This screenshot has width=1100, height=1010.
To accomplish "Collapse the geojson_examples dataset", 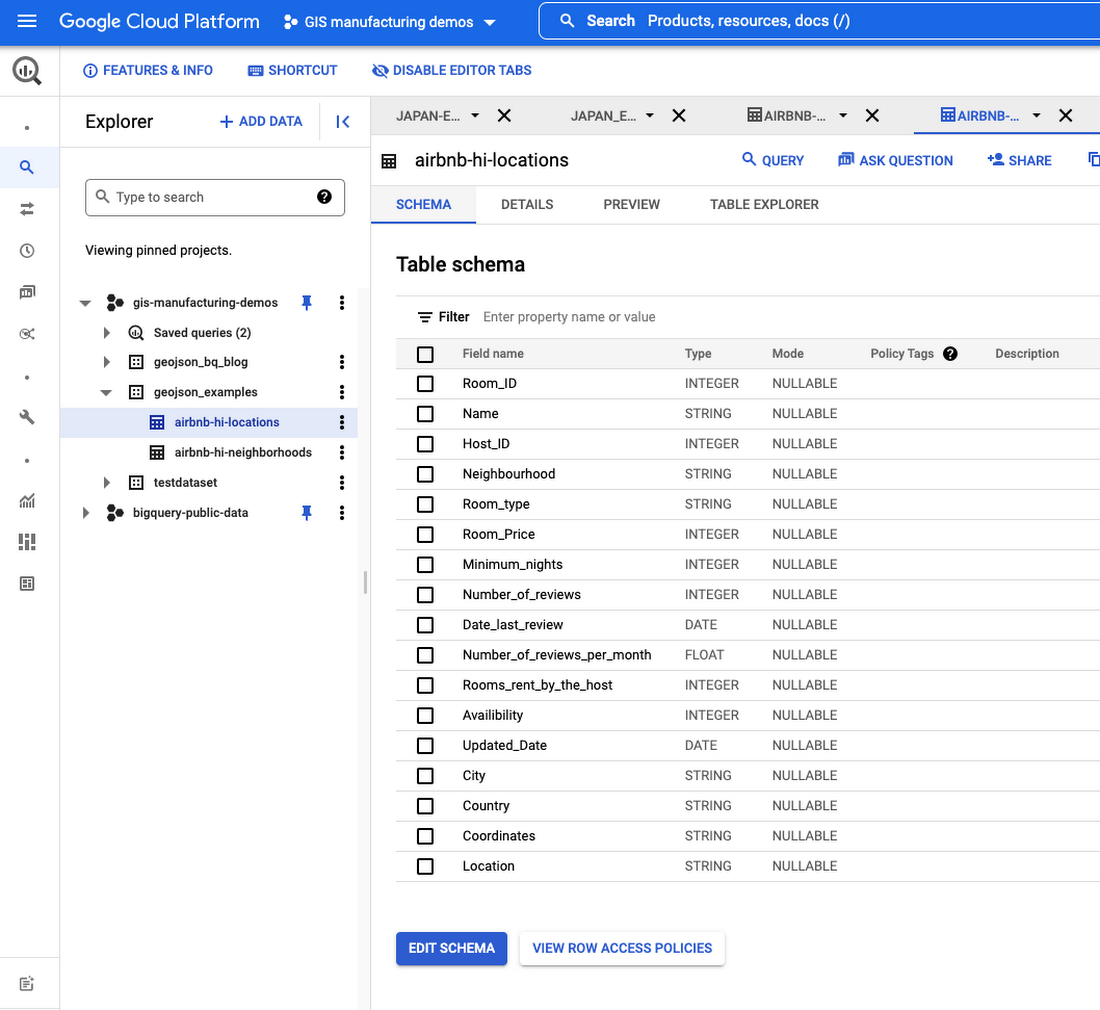I will pyautogui.click(x=106, y=393).
